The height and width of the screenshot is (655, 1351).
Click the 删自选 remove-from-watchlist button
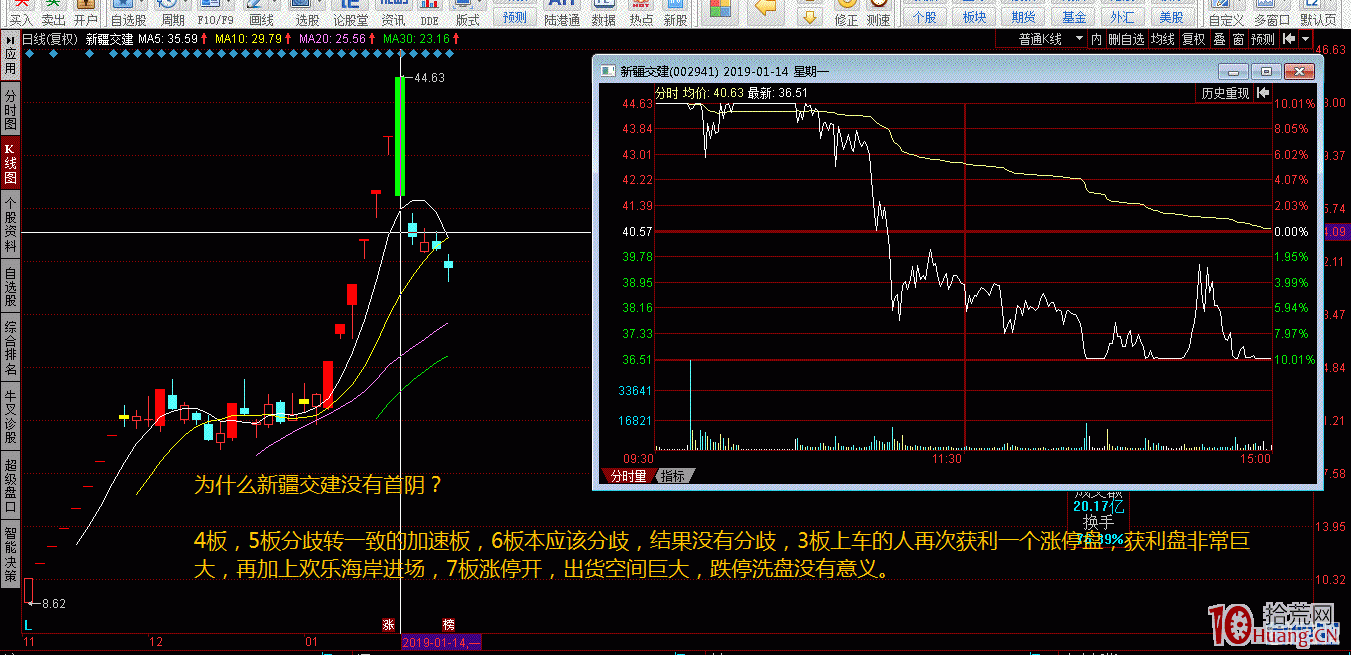pyautogui.click(x=1126, y=39)
